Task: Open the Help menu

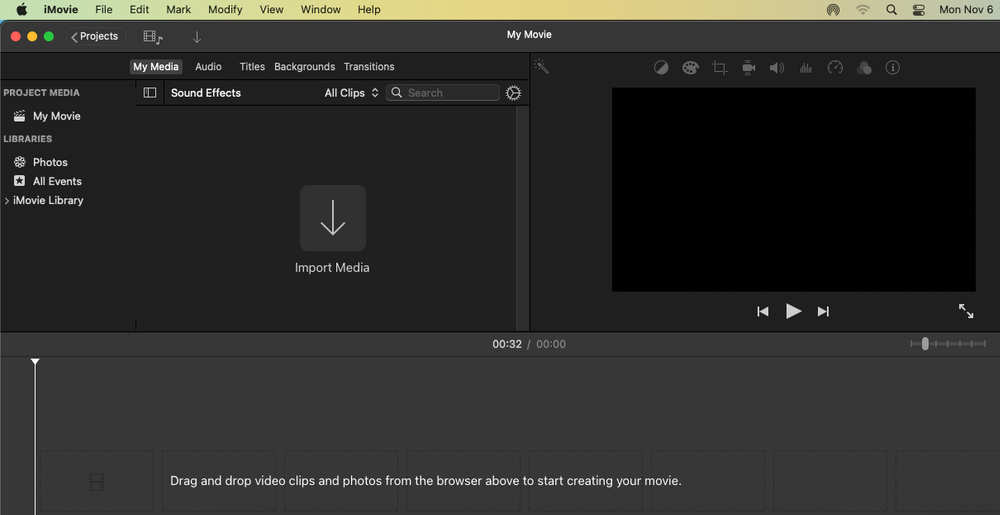Action: click(369, 10)
